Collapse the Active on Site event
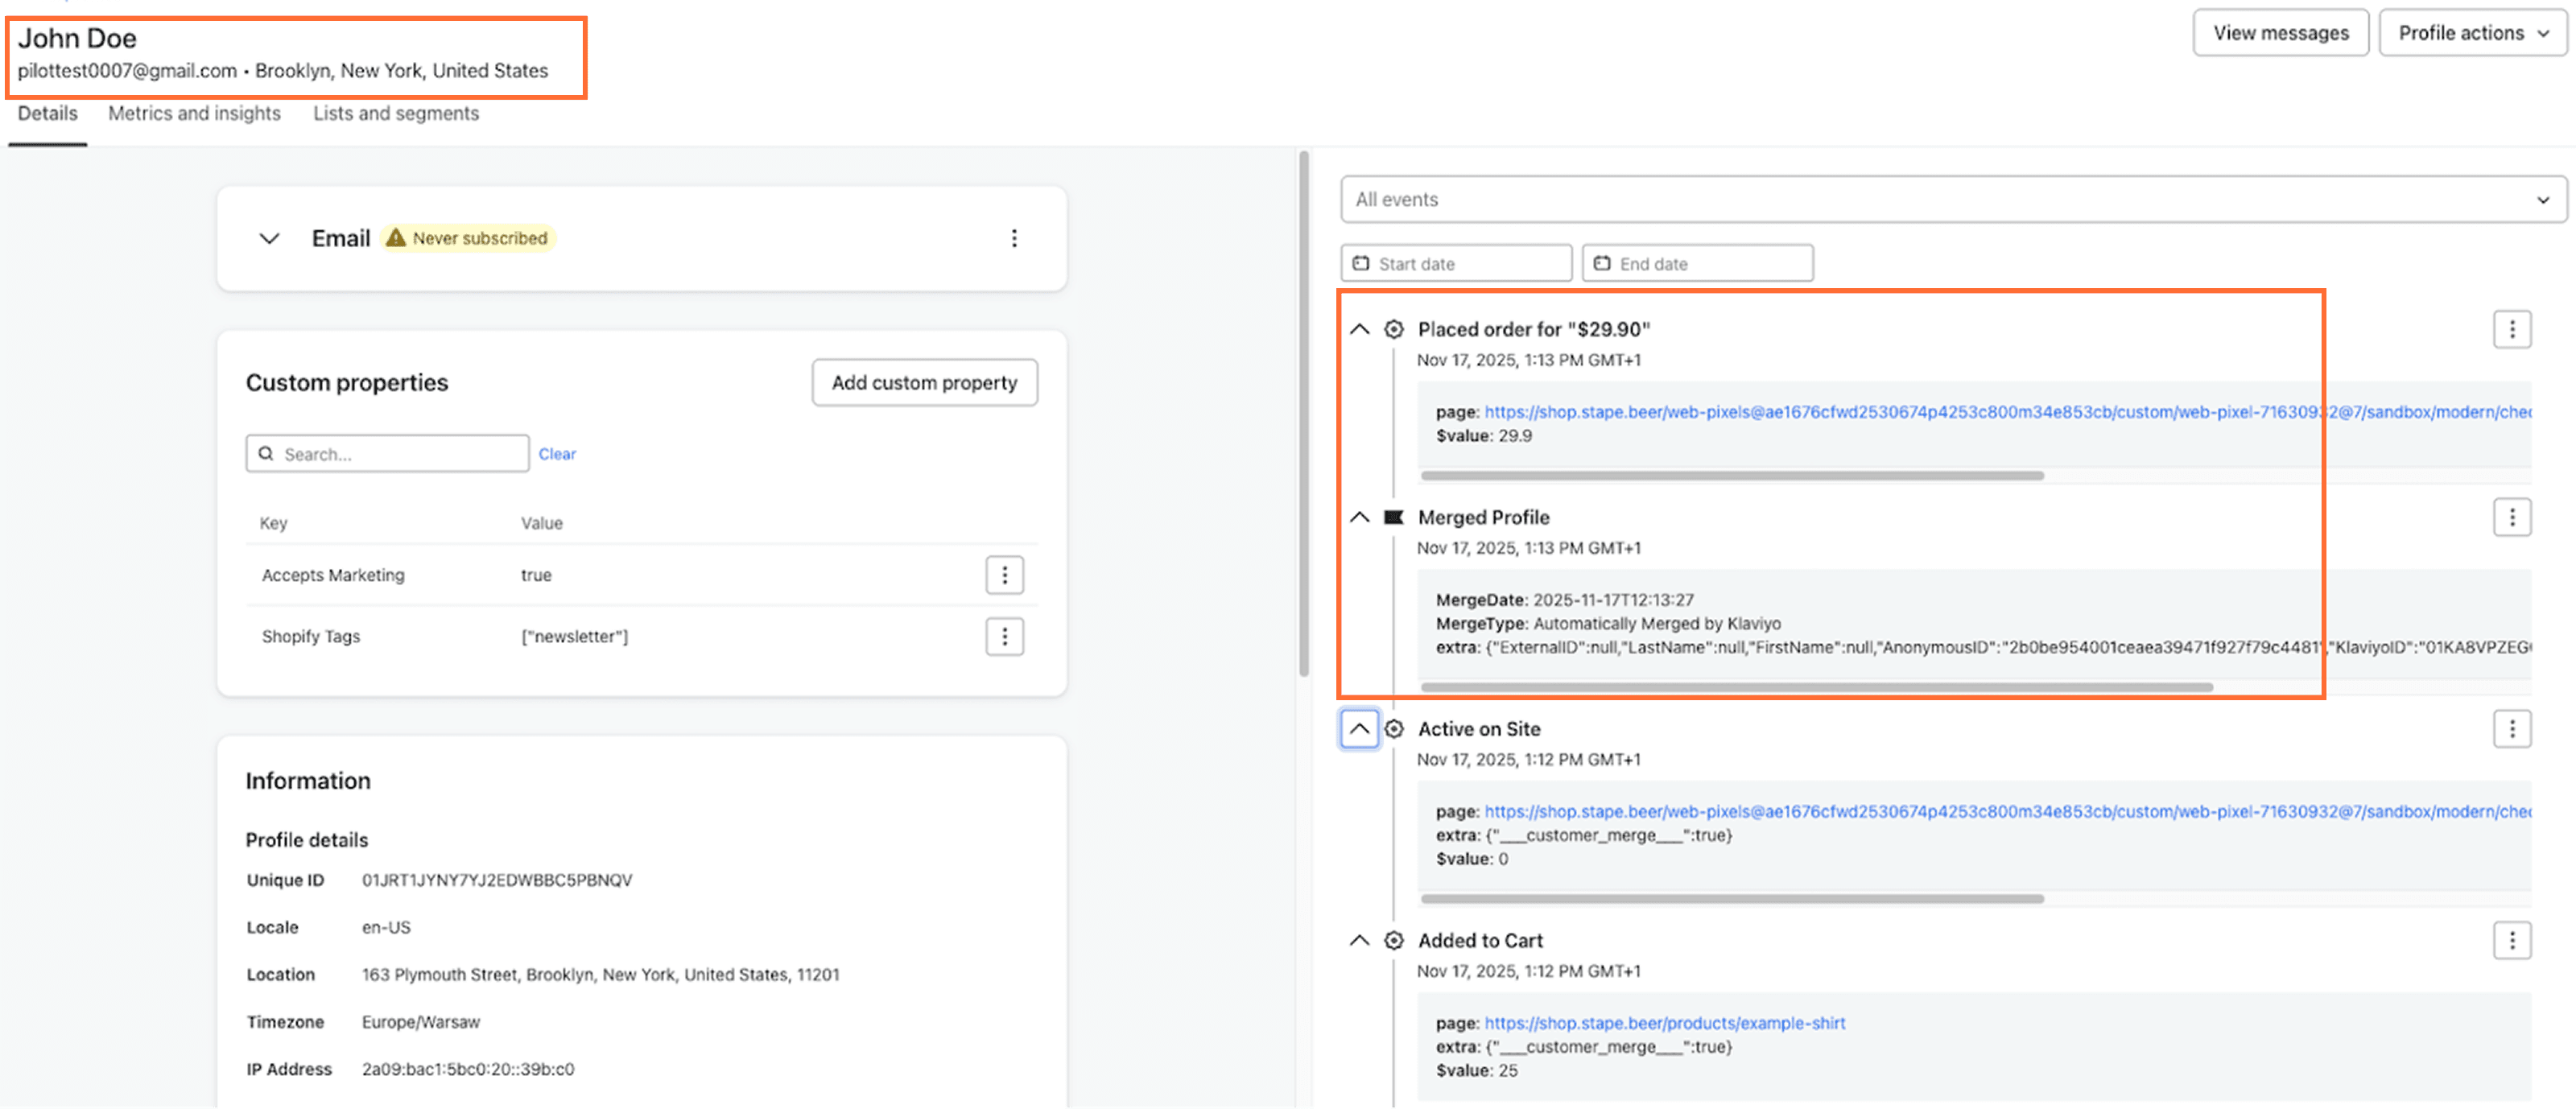Image resolution: width=2576 pixels, height=1109 pixels. (1359, 729)
